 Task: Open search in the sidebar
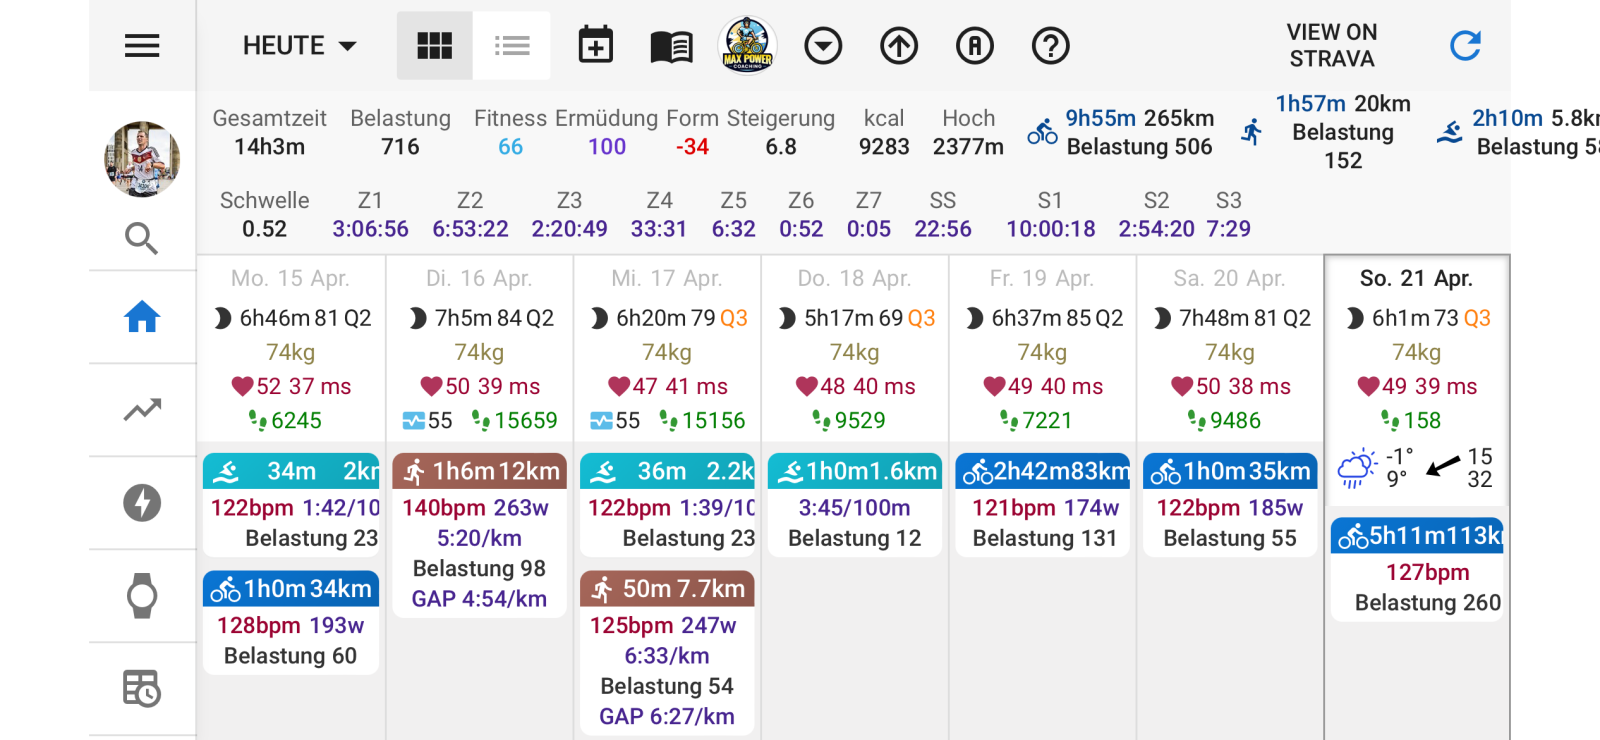tap(142, 239)
